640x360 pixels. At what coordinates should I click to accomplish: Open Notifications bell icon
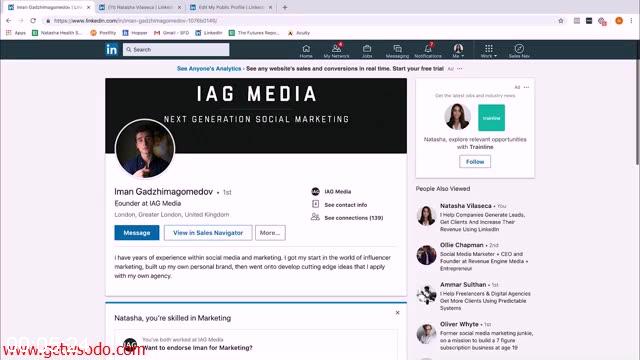(428, 51)
